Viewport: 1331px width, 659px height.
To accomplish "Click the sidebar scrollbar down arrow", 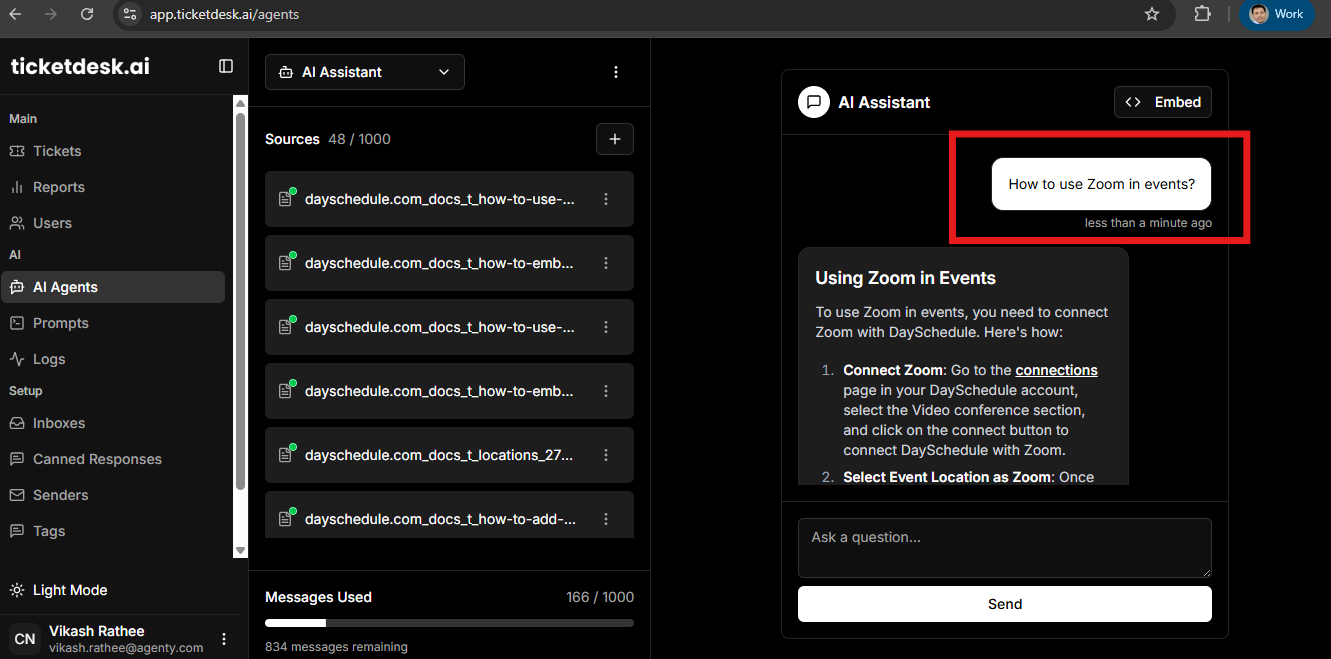I will point(240,551).
